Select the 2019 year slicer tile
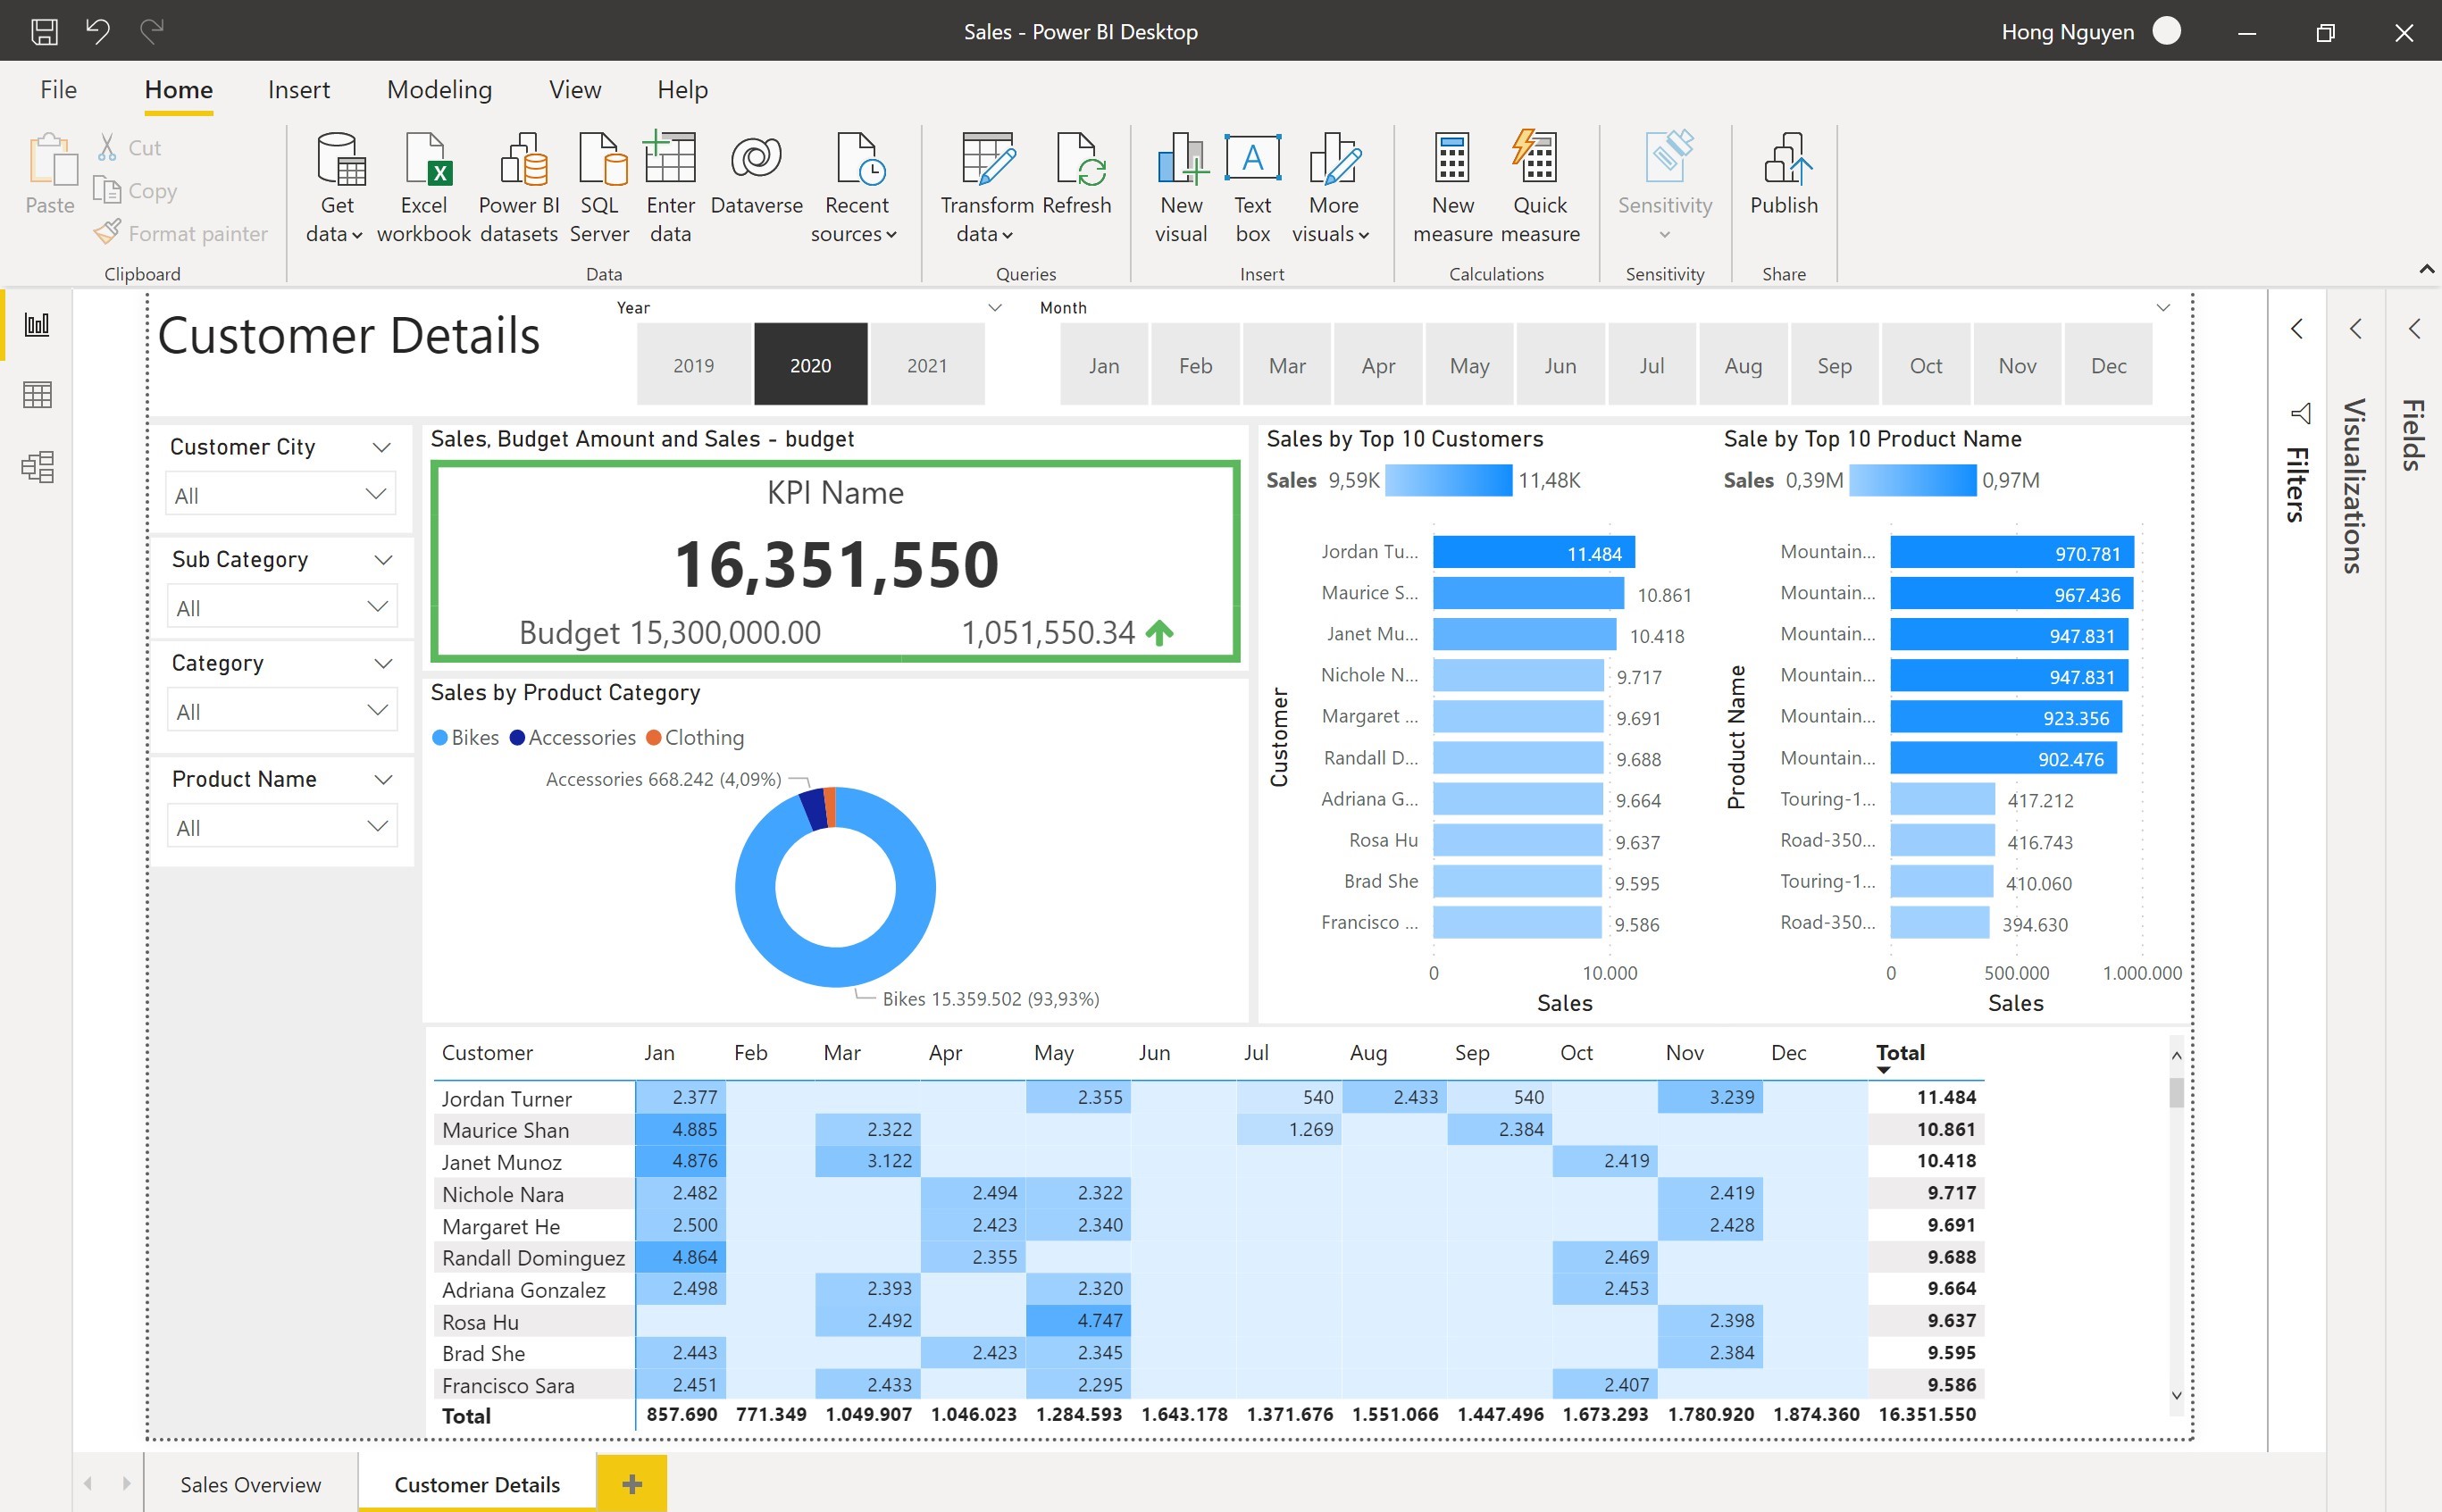 coord(693,365)
